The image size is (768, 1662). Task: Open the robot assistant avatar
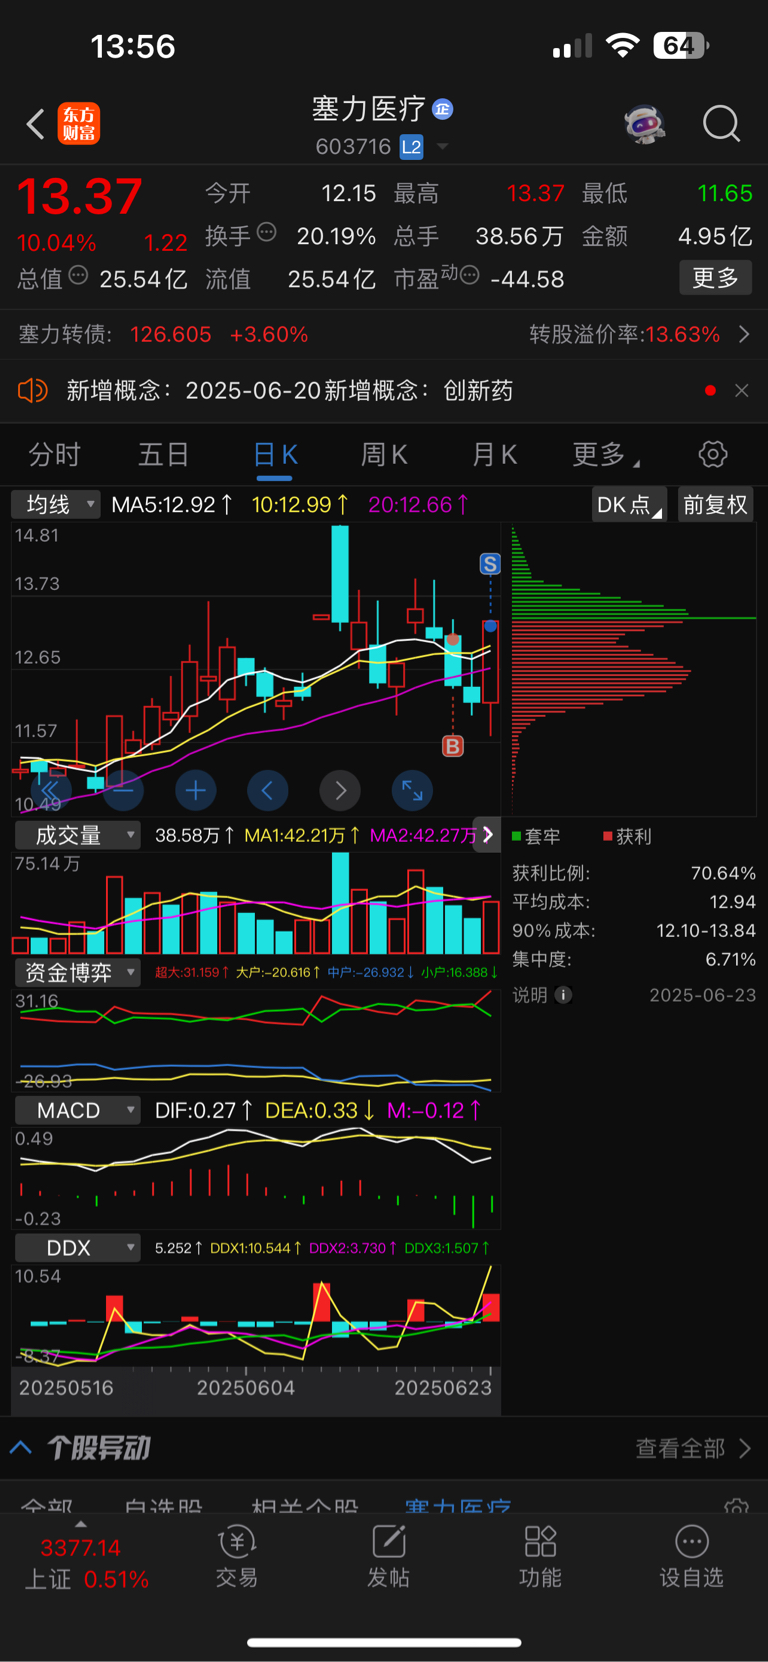(645, 124)
